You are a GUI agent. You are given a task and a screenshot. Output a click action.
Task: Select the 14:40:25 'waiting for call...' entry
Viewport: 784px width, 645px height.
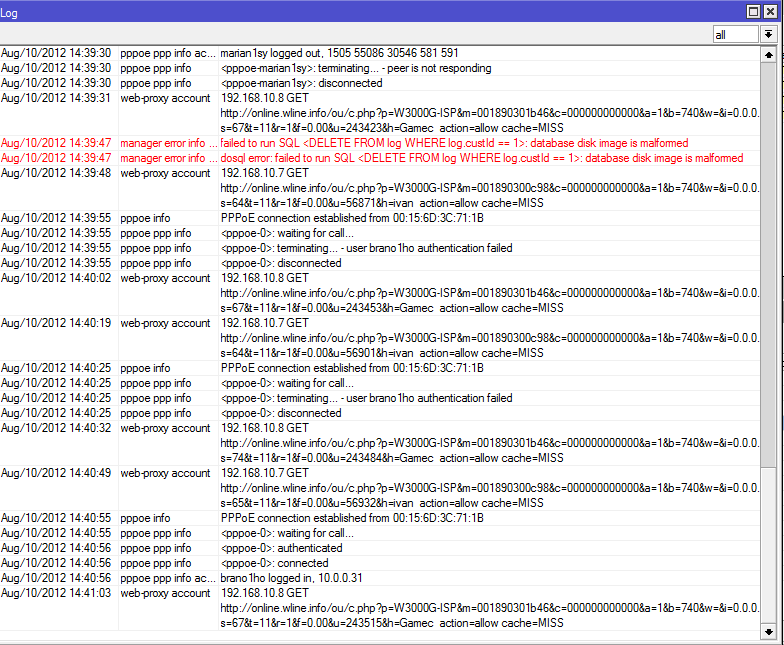tap(380, 383)
